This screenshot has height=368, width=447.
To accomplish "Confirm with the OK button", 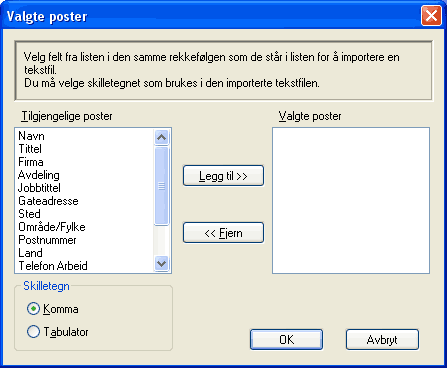I will [x=286, y=340].
